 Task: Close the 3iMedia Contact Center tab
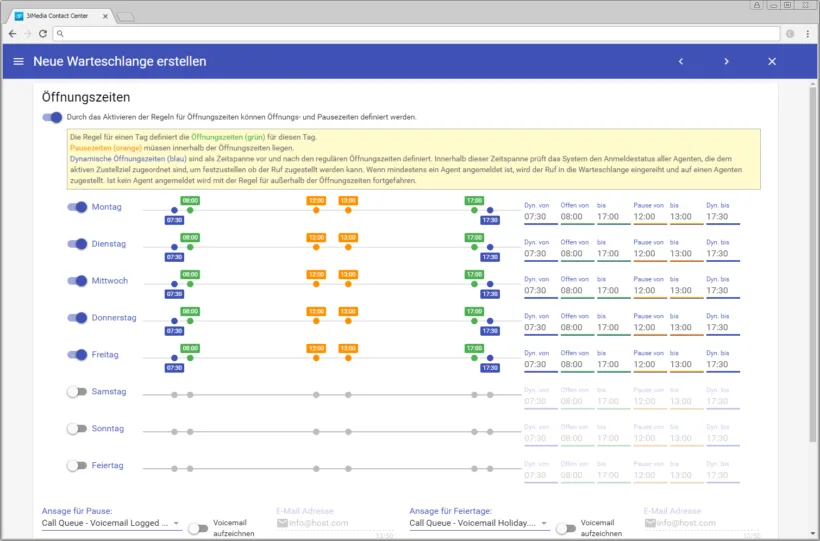(105, 16)
